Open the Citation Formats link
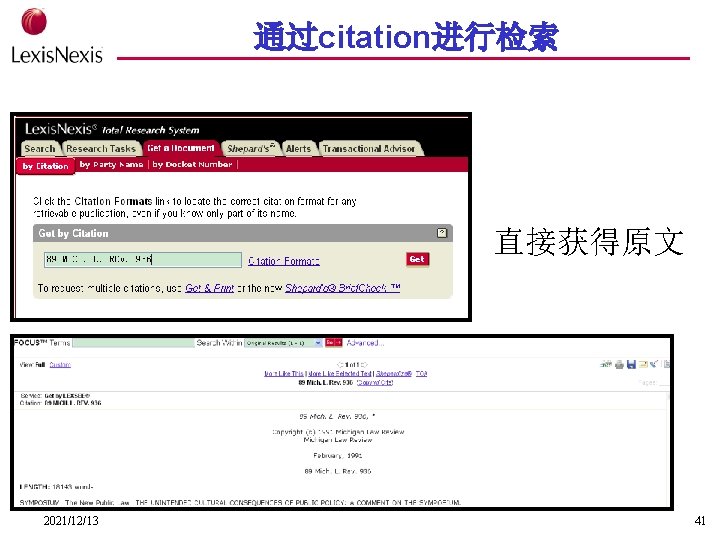The height and width of the screenshot is (540, 720). (284, 261)
